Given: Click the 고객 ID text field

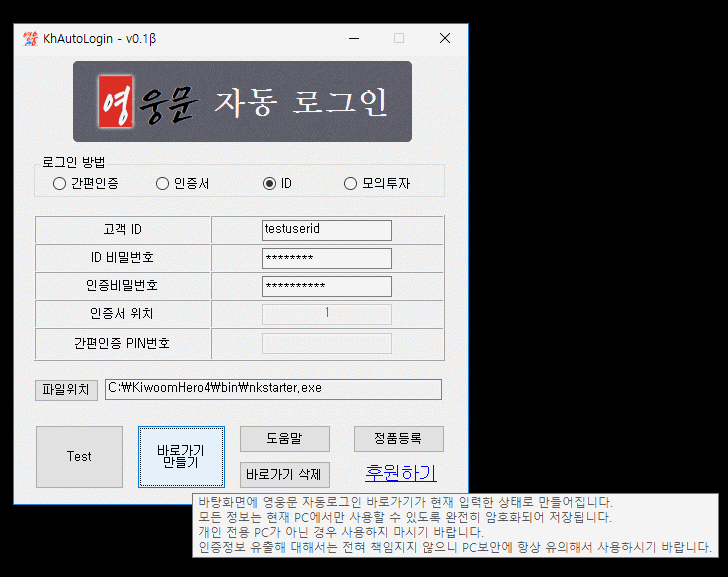Looking at the screenshot, I should point(326,230).
